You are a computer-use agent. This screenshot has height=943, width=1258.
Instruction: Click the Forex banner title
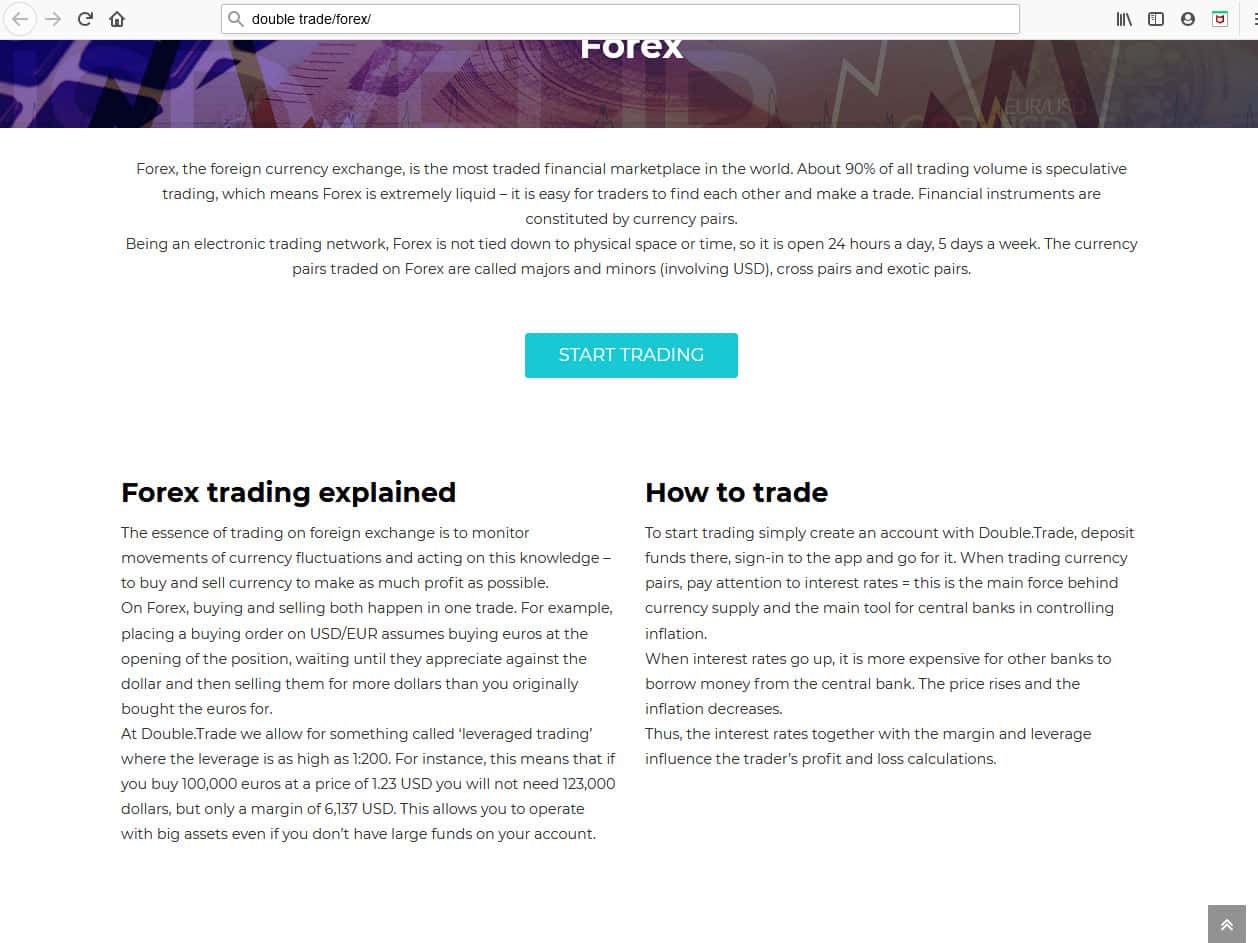click(631, 48)
